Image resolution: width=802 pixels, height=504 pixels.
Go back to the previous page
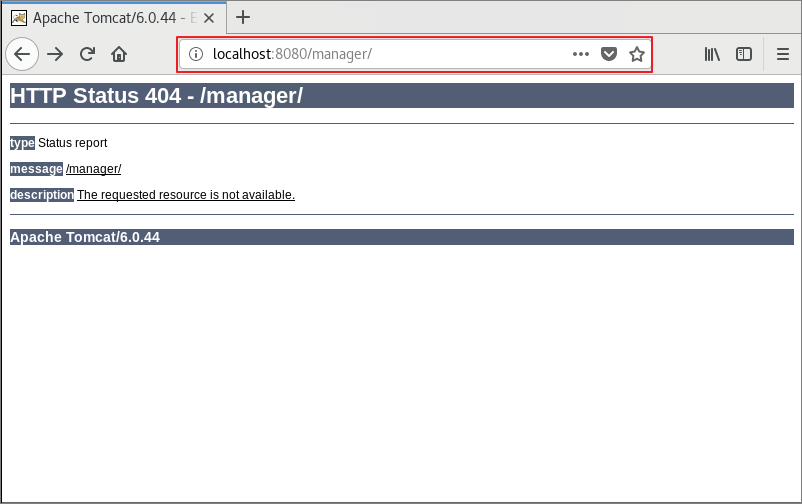pos(22,54)
